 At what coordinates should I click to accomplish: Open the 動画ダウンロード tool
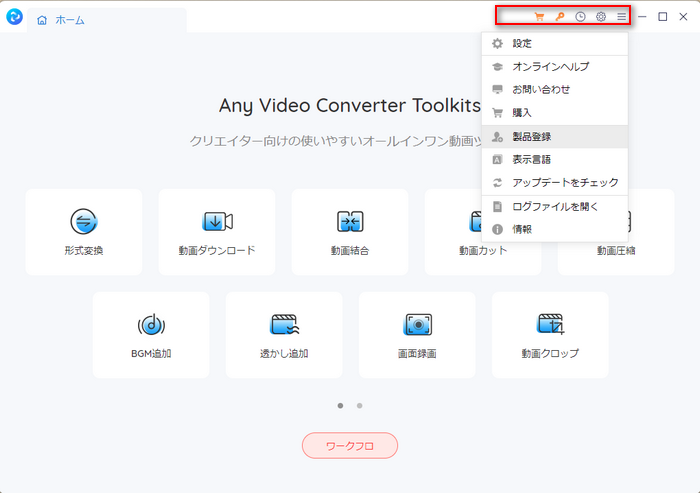click(217, 232)
